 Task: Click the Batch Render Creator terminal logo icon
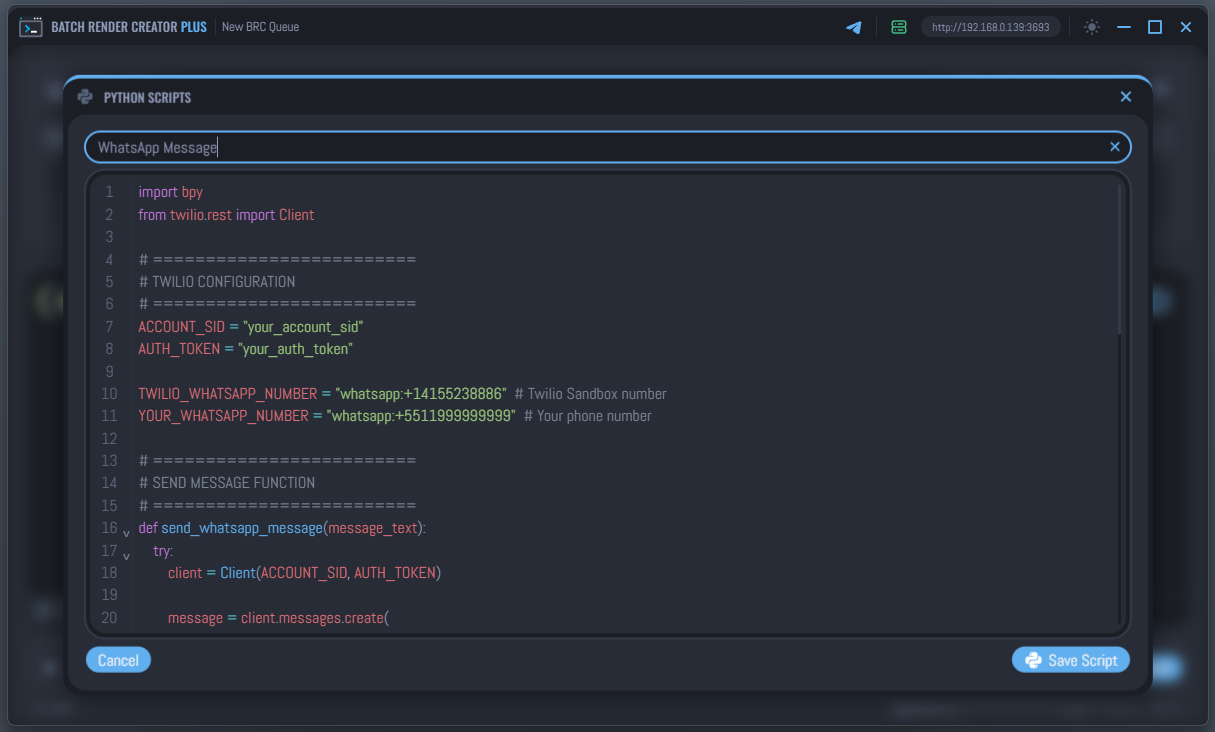[31, 27]
